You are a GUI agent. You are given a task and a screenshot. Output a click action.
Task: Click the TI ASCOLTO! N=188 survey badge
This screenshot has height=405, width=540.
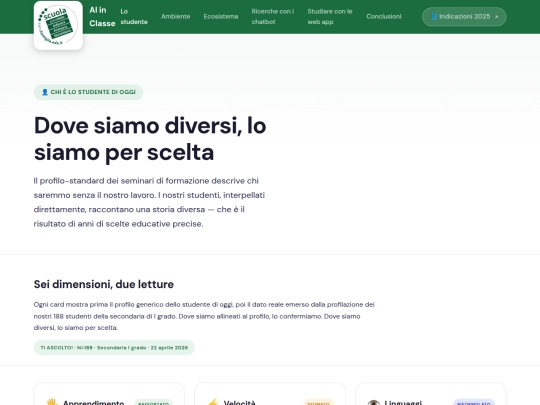coord(114,347)
